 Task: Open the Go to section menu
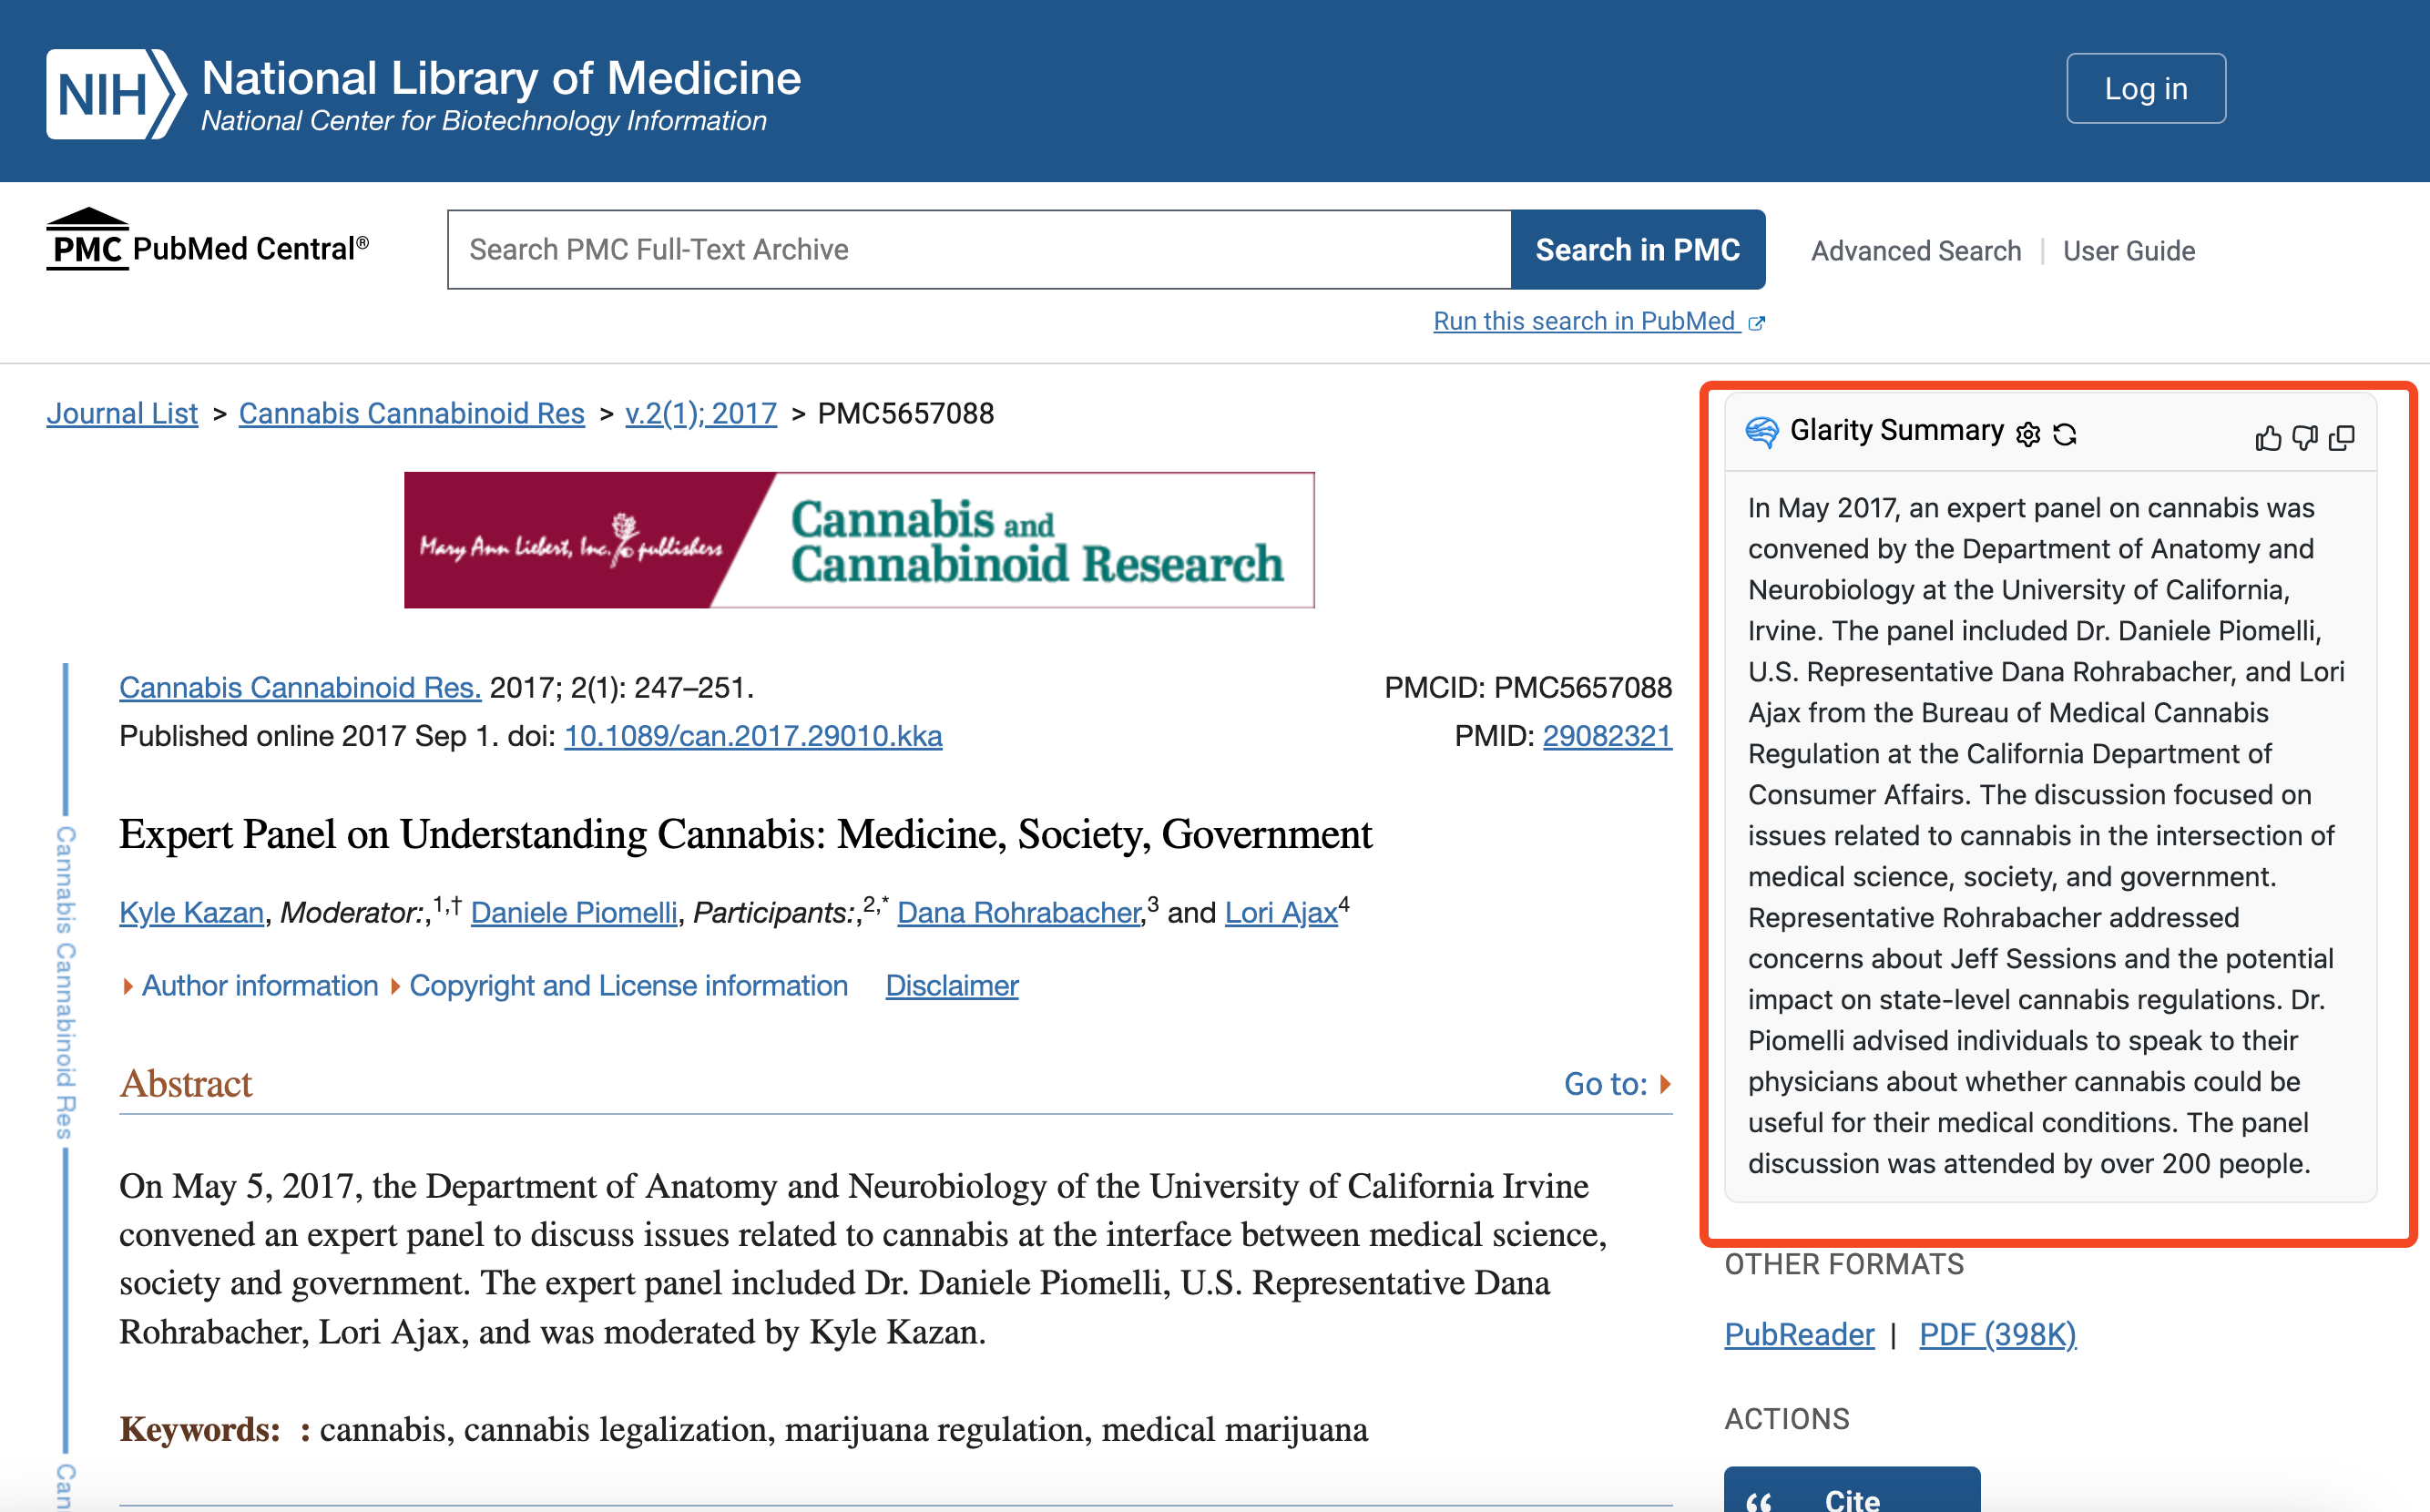tap(1617, 1084)
